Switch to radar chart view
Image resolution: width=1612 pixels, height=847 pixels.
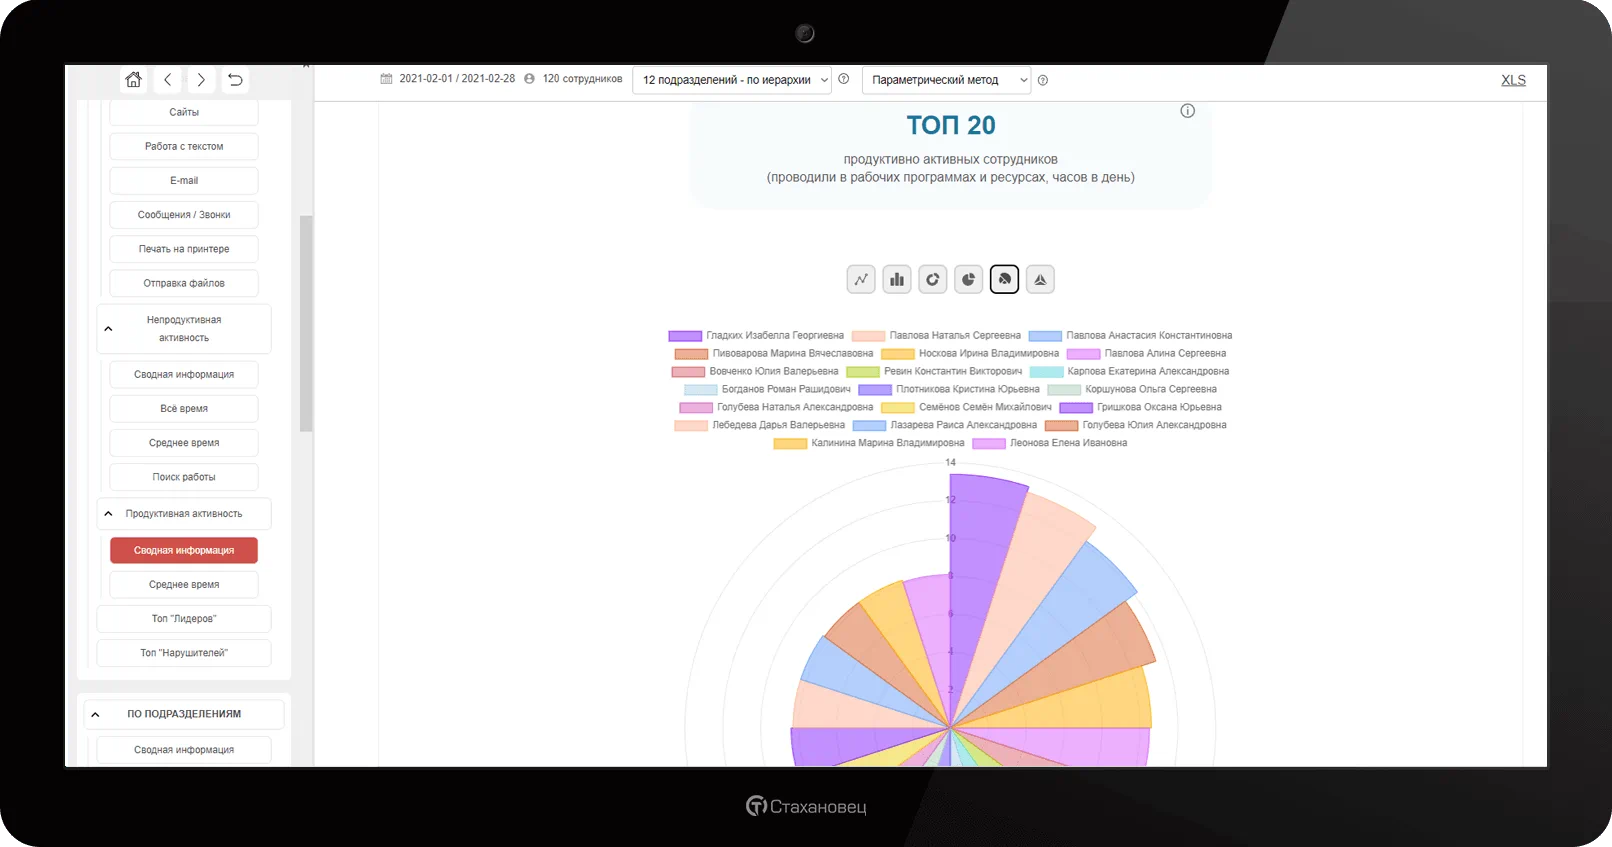(1040, 279)
